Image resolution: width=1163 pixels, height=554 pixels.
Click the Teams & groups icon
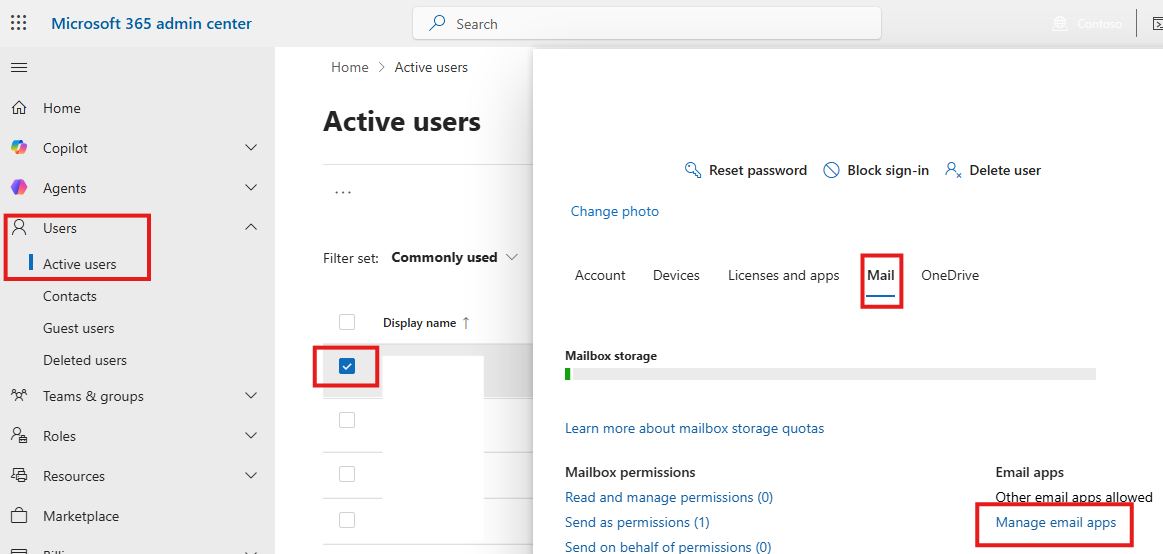pos(19,396)
